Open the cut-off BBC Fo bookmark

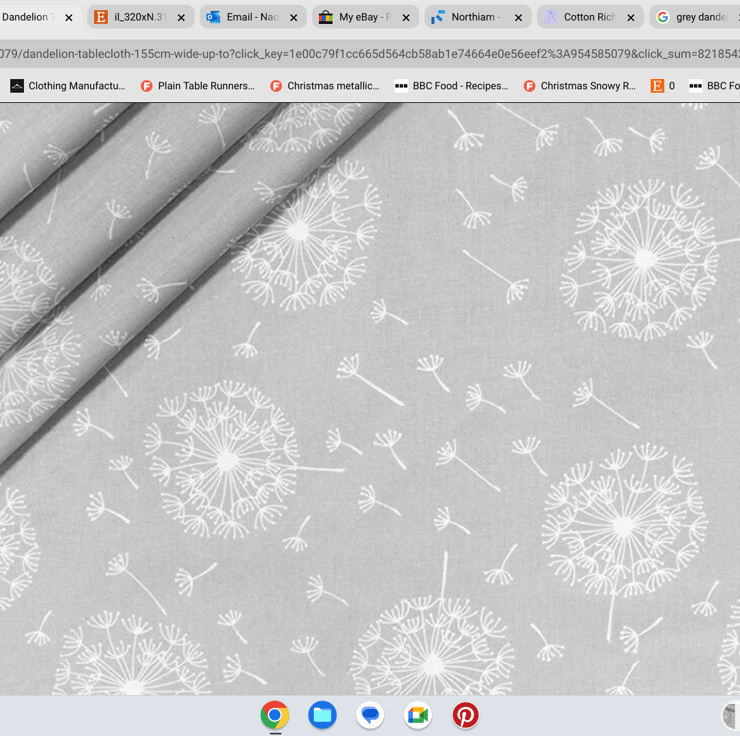pos(714,86)
